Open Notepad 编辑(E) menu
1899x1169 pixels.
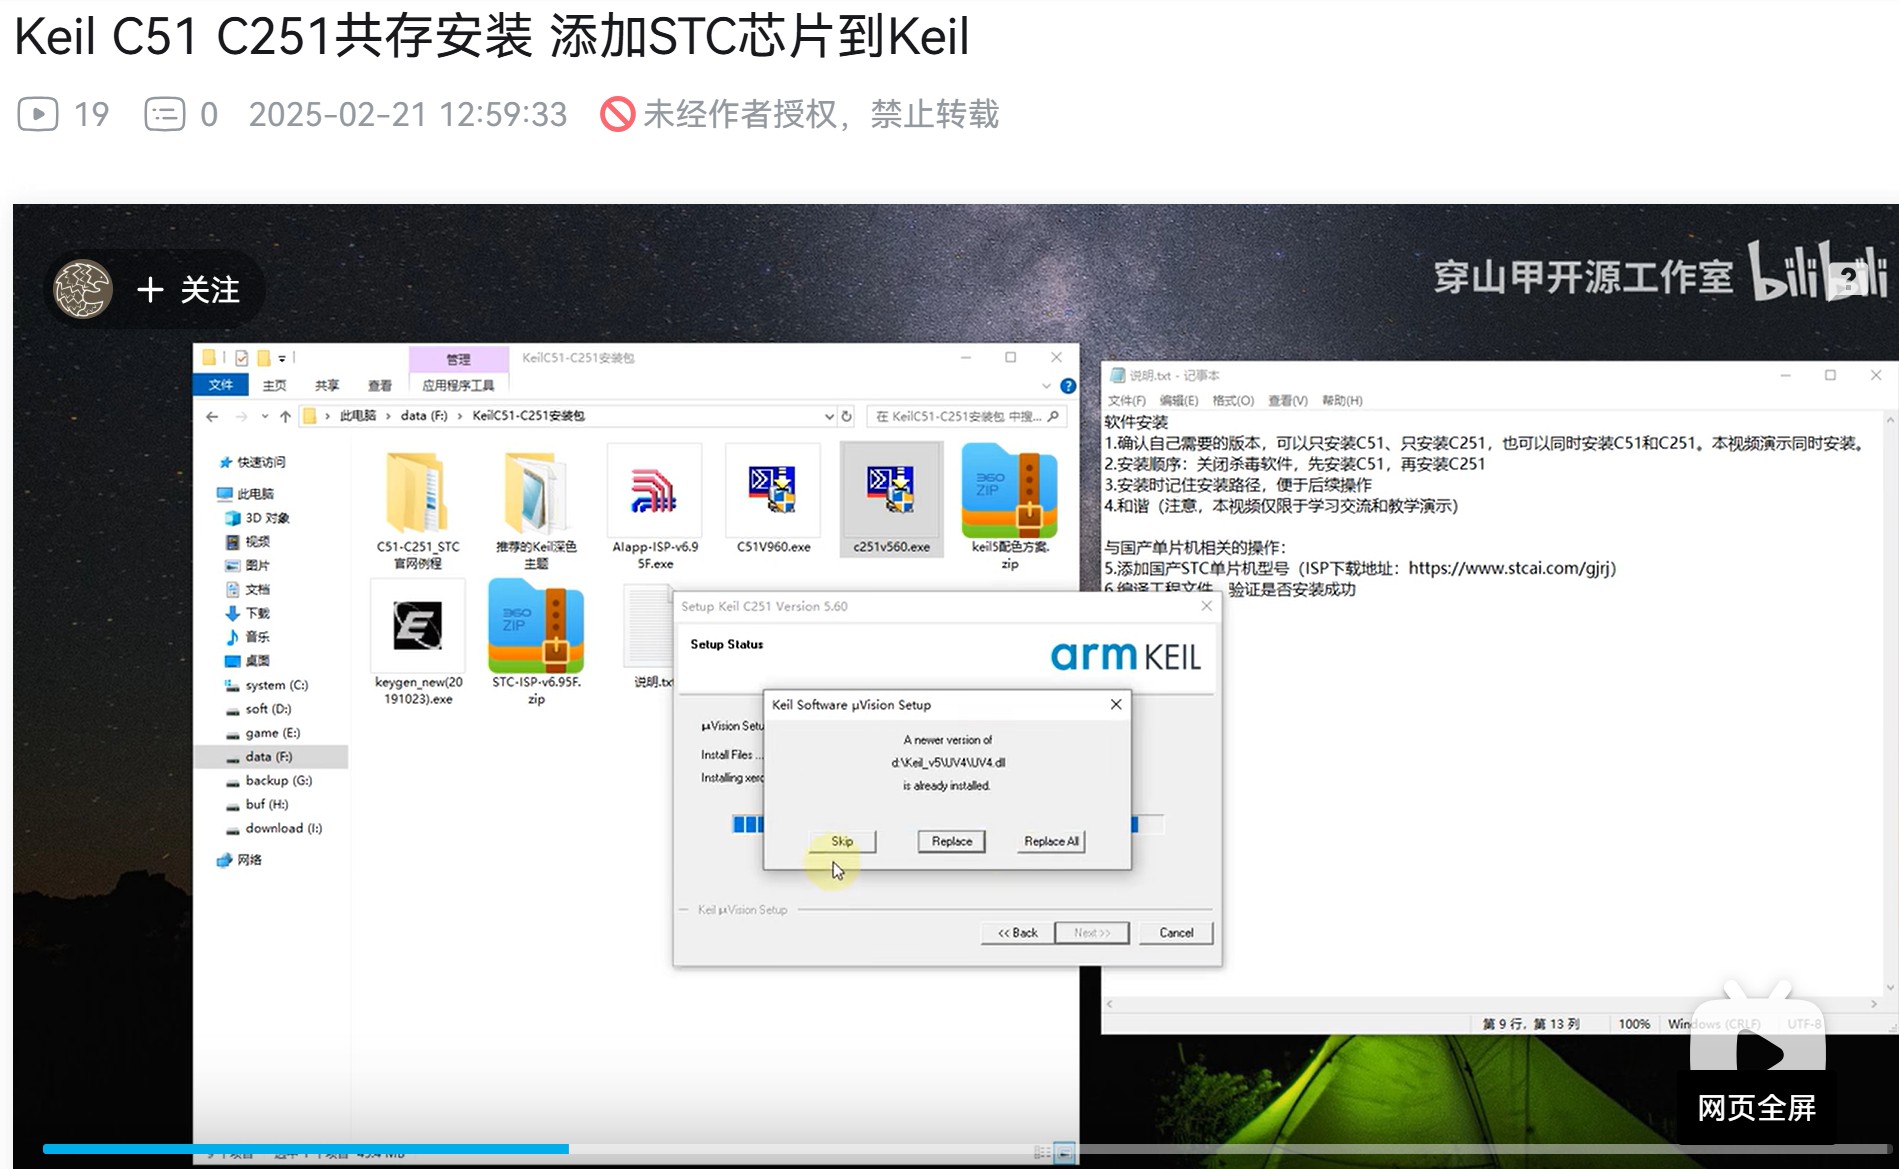click(1178, 401)
